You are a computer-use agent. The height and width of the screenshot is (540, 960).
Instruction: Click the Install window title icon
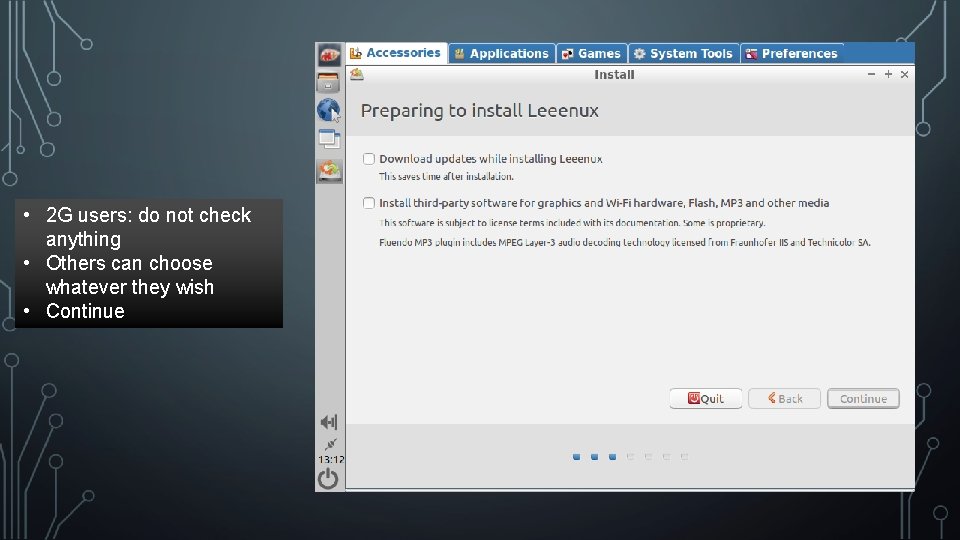point(357,75)
